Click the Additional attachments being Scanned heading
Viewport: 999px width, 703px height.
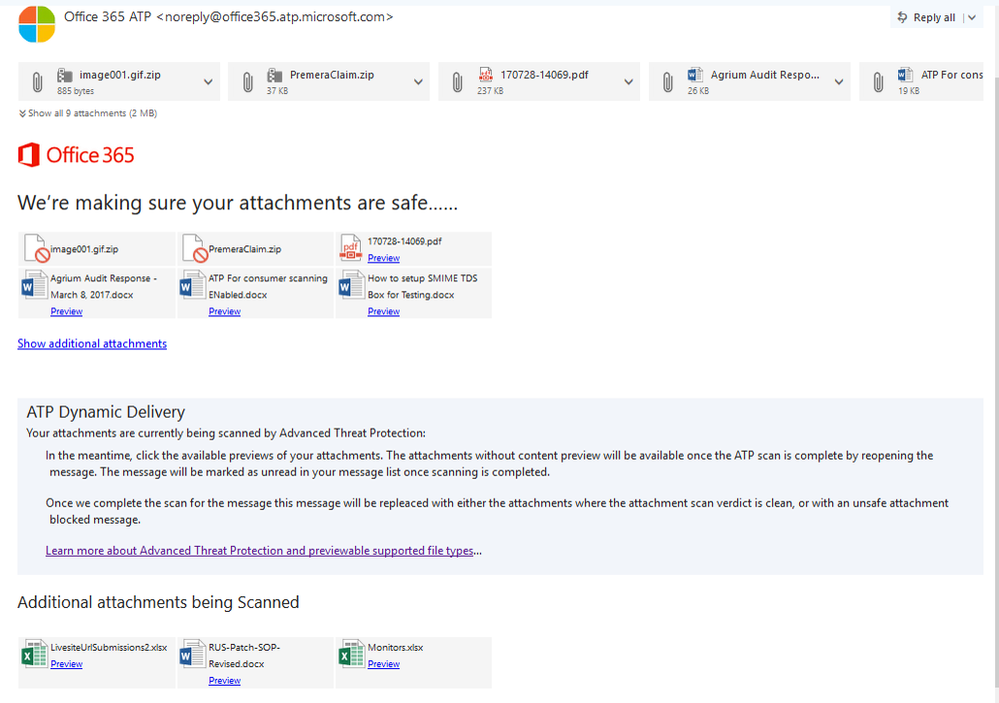pos(158,602)
